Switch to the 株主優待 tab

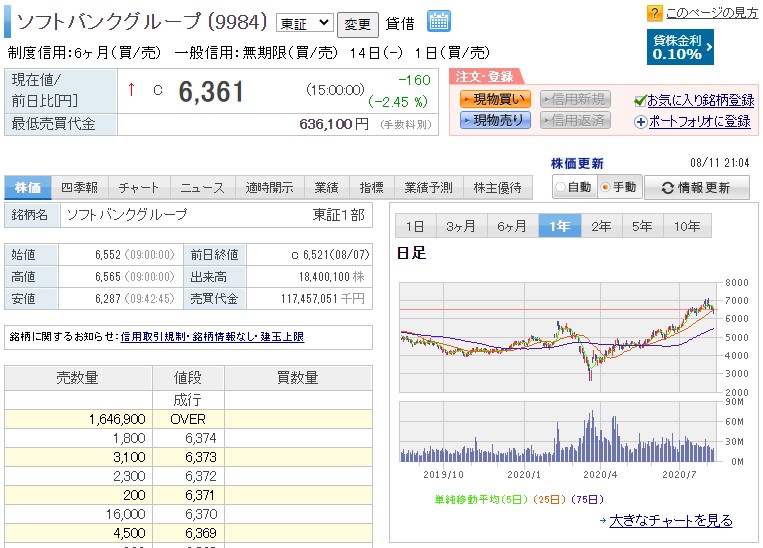497,187
